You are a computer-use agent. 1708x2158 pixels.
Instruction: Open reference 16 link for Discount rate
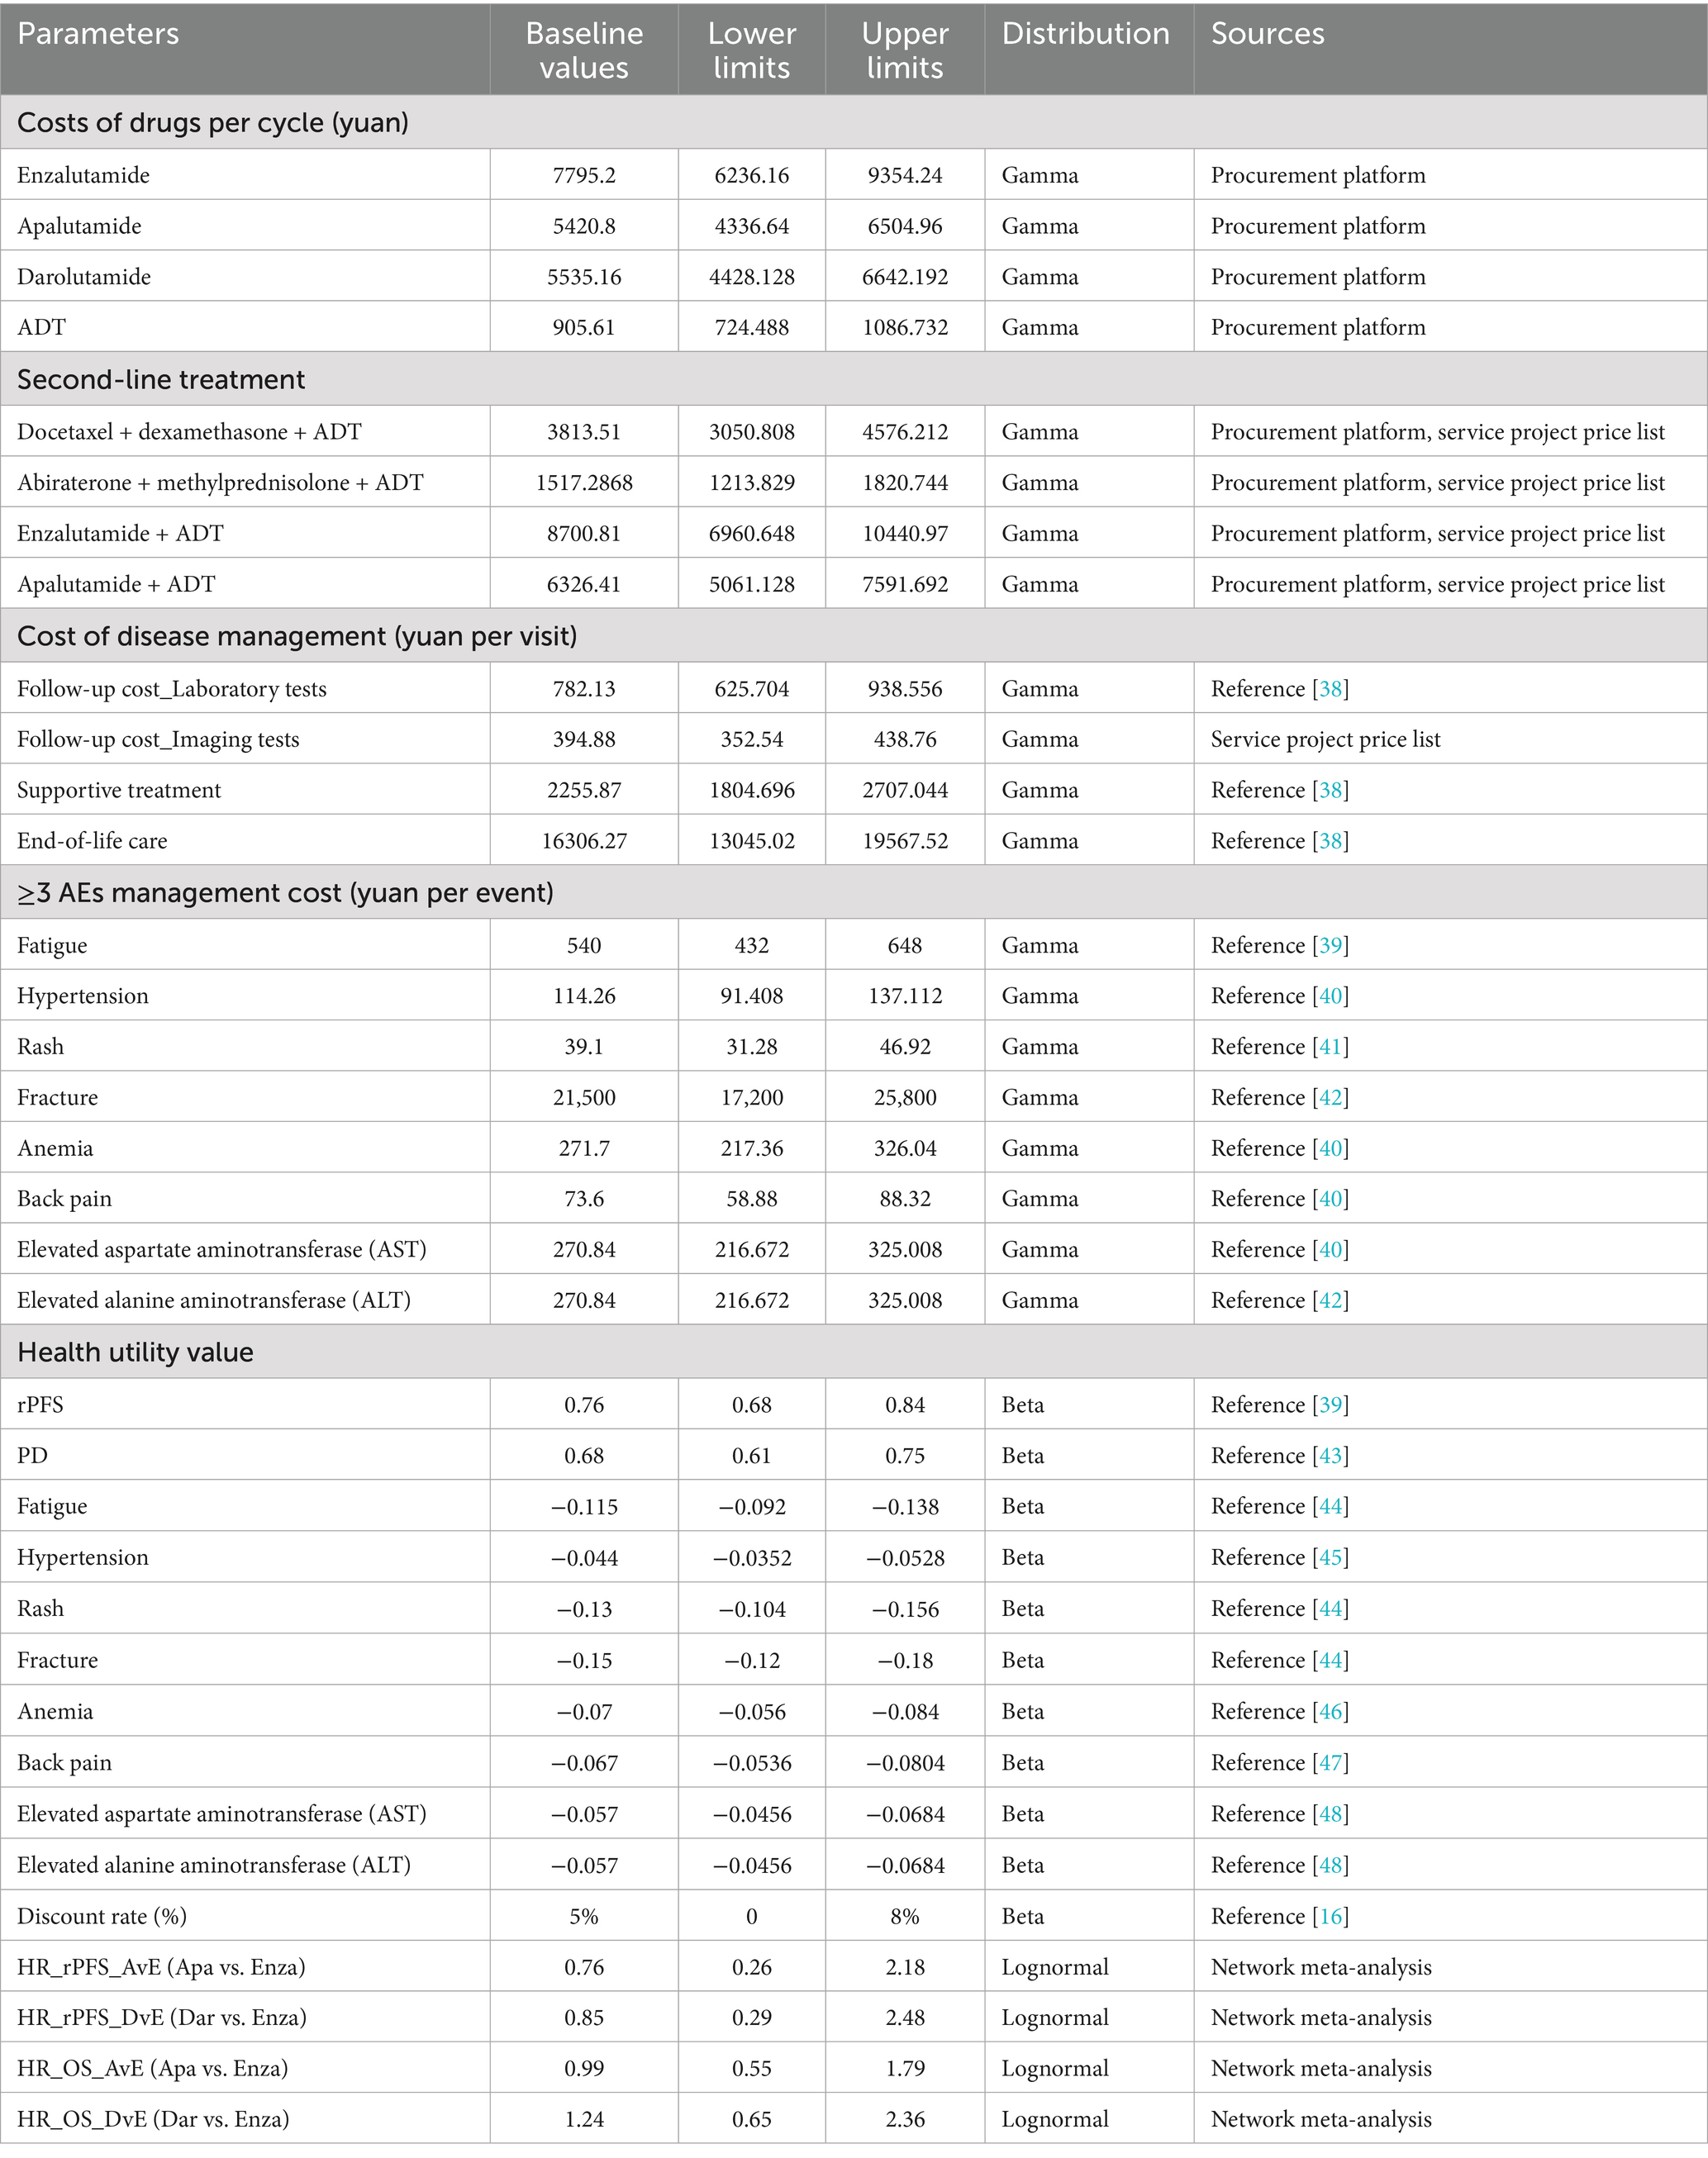pos(1330,1917)
